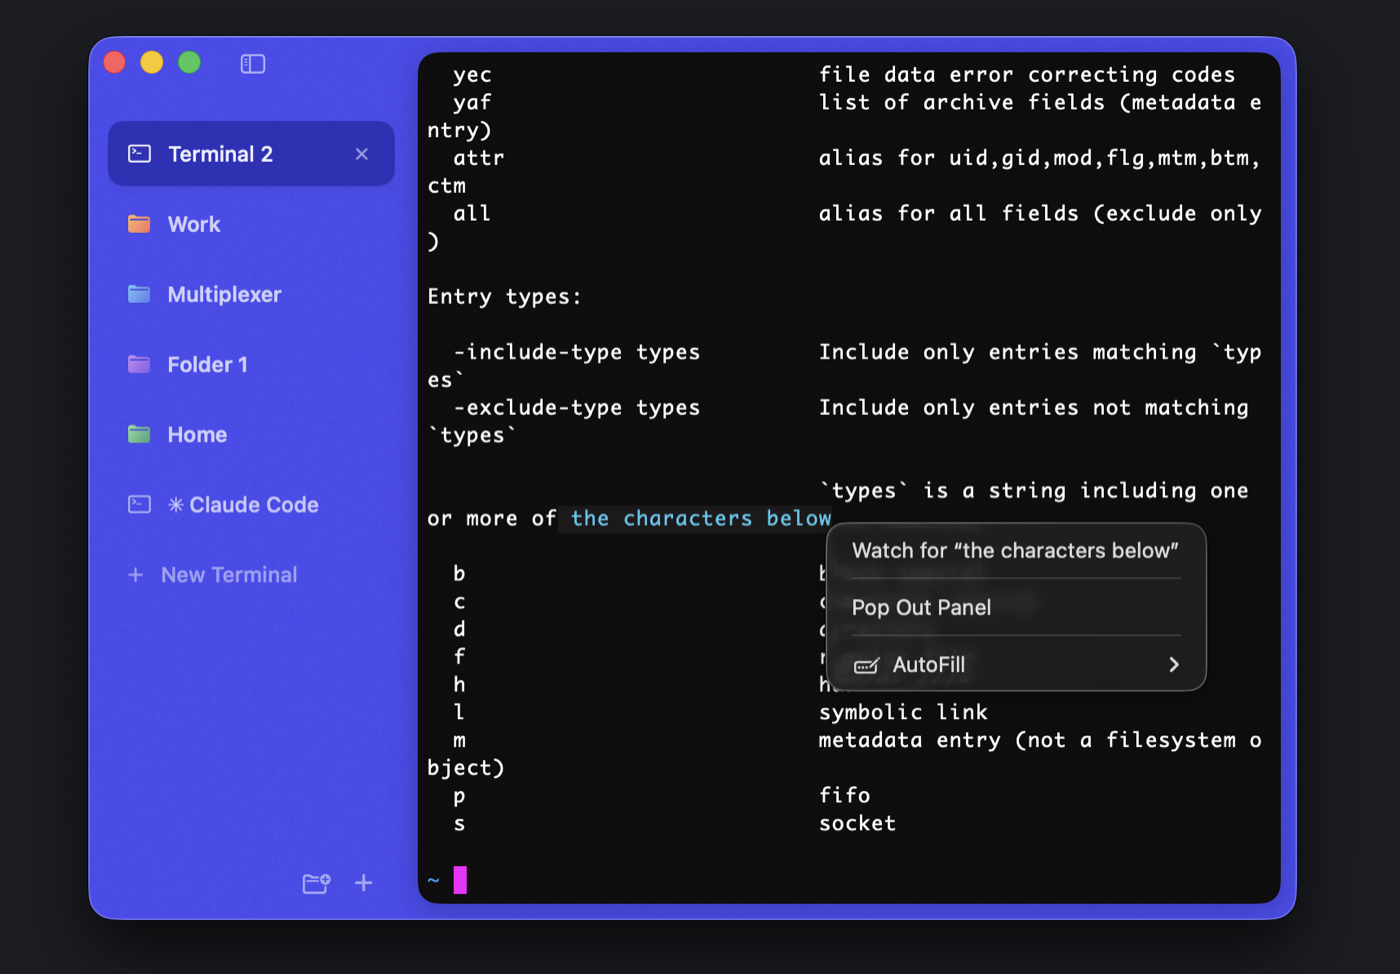Image resolution: width=1400 pixels, height=974 pixels.
Task: Select the AutoFill menu entry
Action: 1015,665
